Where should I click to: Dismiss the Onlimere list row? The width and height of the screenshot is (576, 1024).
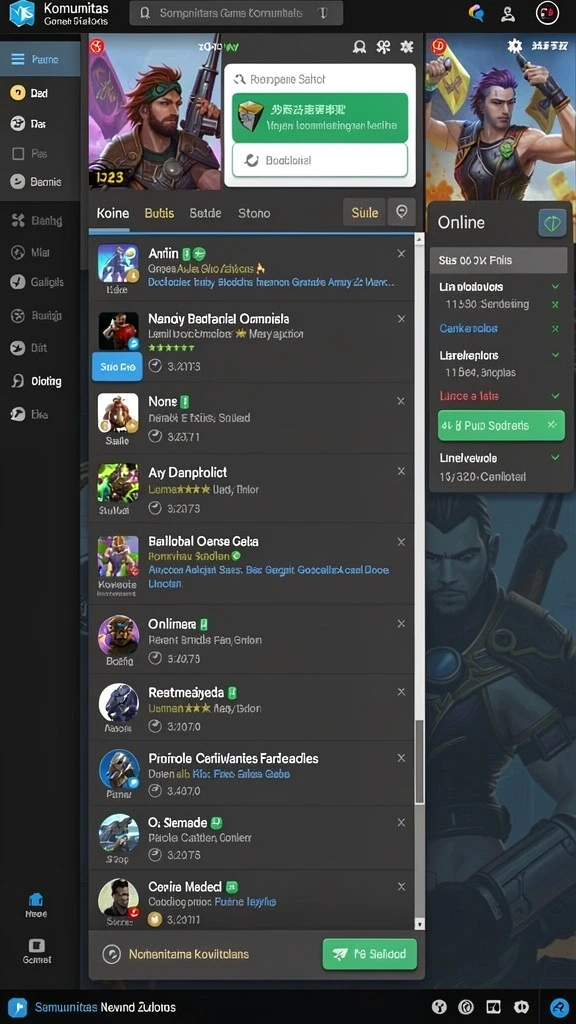coord(401,624)
